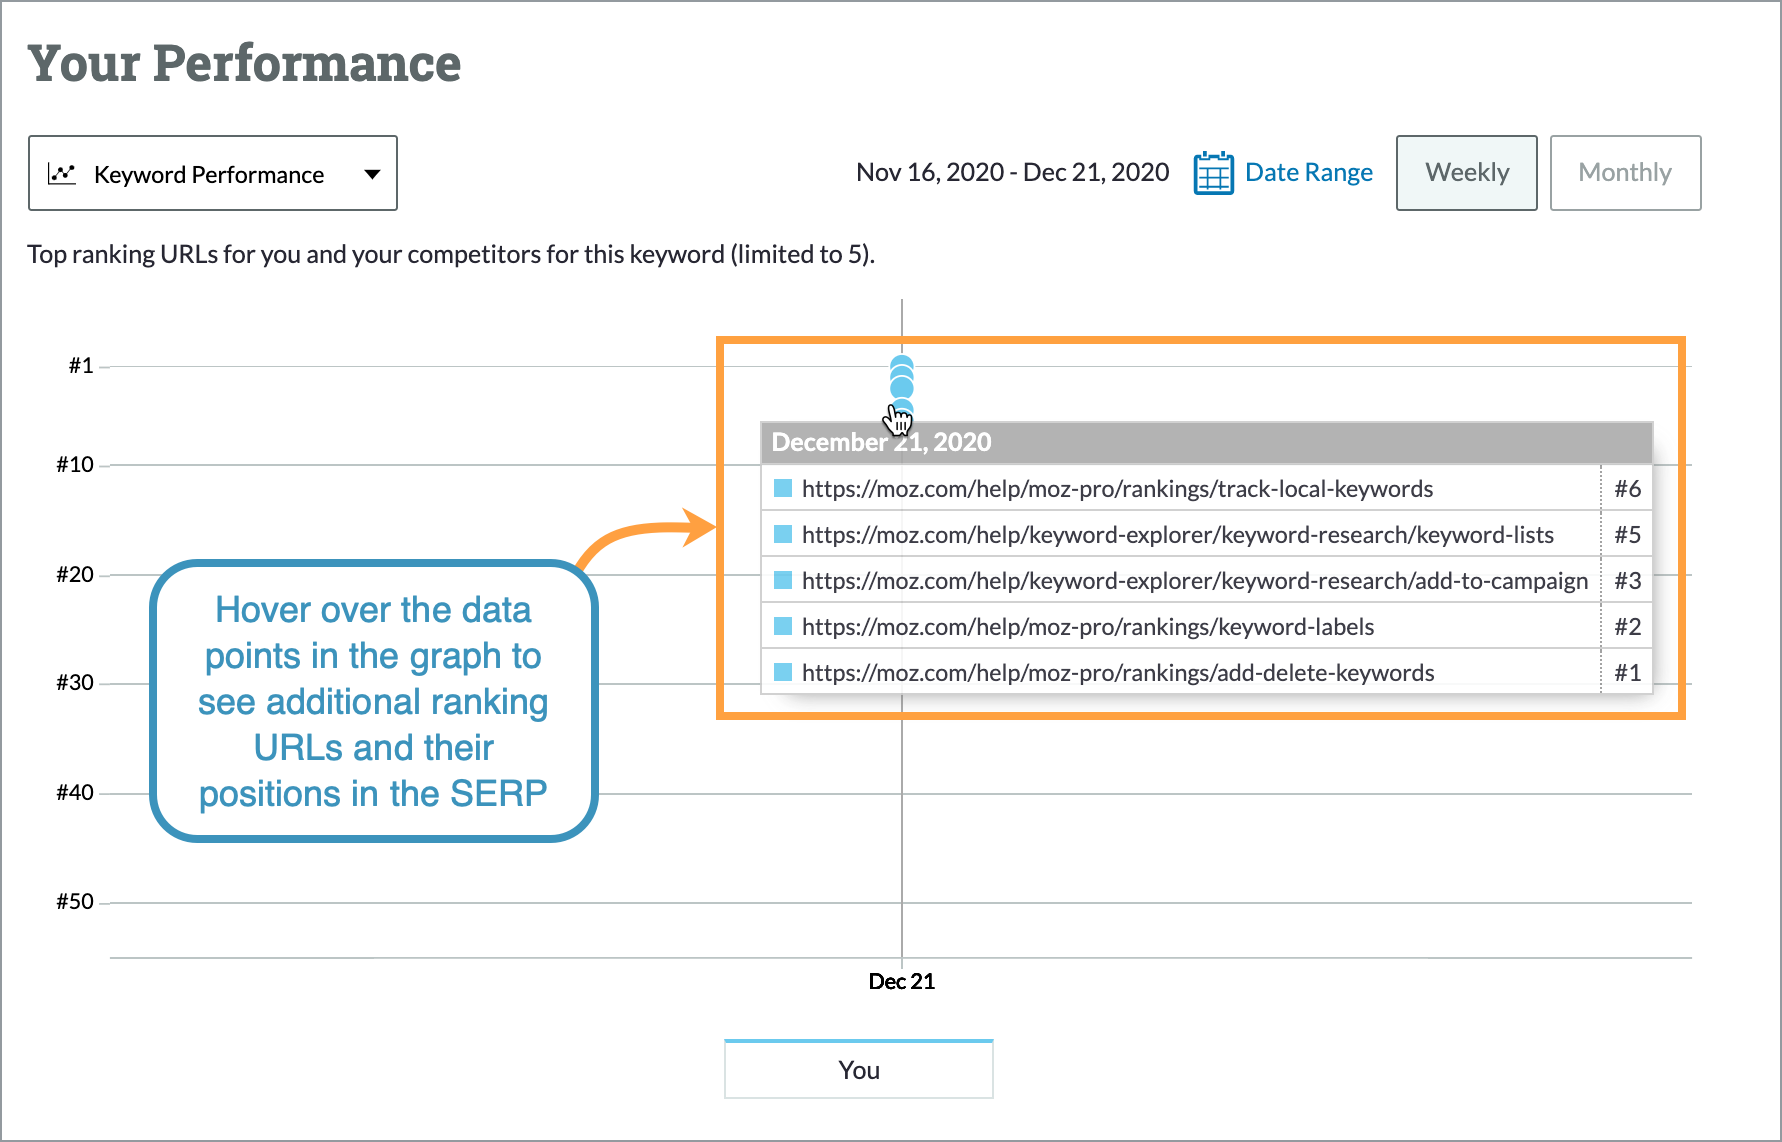Toggle the You series visibility
1782x1142 pixels.
click(x=858, y=1069)
